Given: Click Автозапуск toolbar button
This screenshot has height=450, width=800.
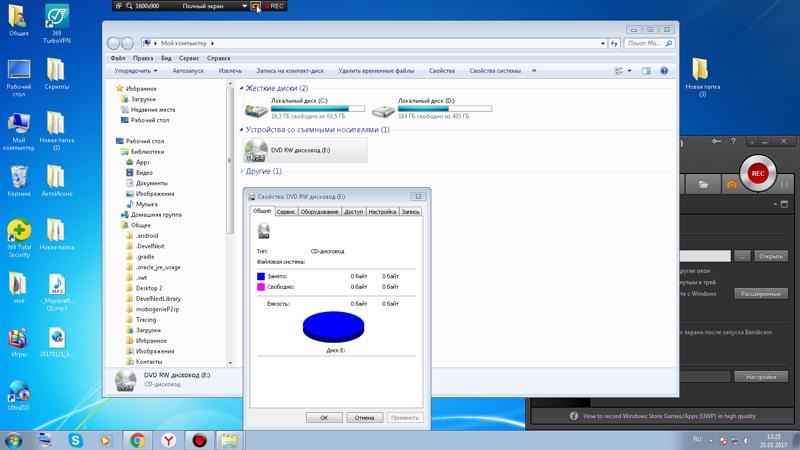Looking at the screenshot, I should (x=188, y=71).
